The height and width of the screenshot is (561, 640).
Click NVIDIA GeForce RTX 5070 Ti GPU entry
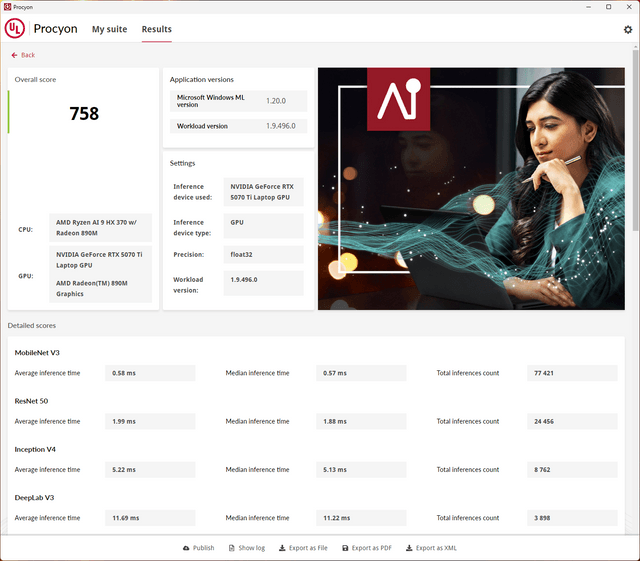pyautogui.click(x=99, y=260)
